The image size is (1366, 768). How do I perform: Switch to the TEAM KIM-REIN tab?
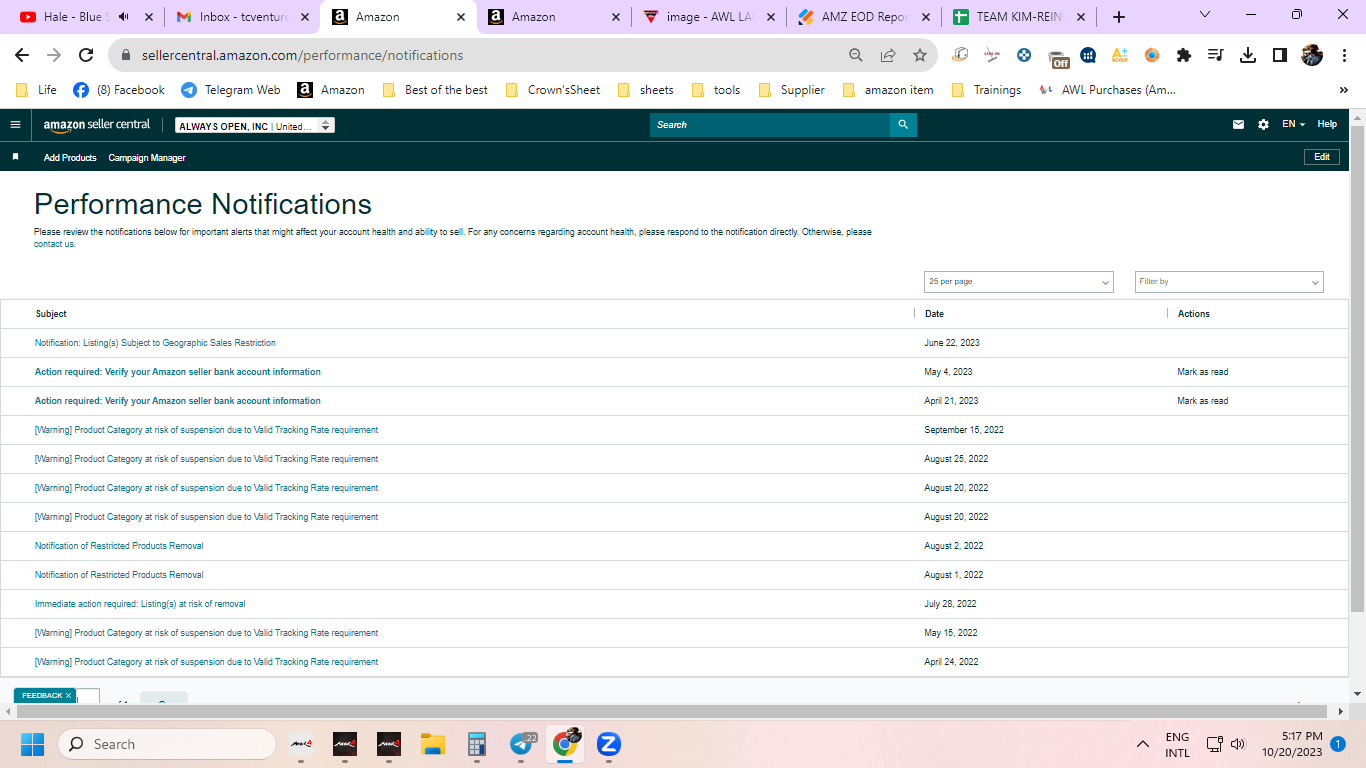point(1020,17)
